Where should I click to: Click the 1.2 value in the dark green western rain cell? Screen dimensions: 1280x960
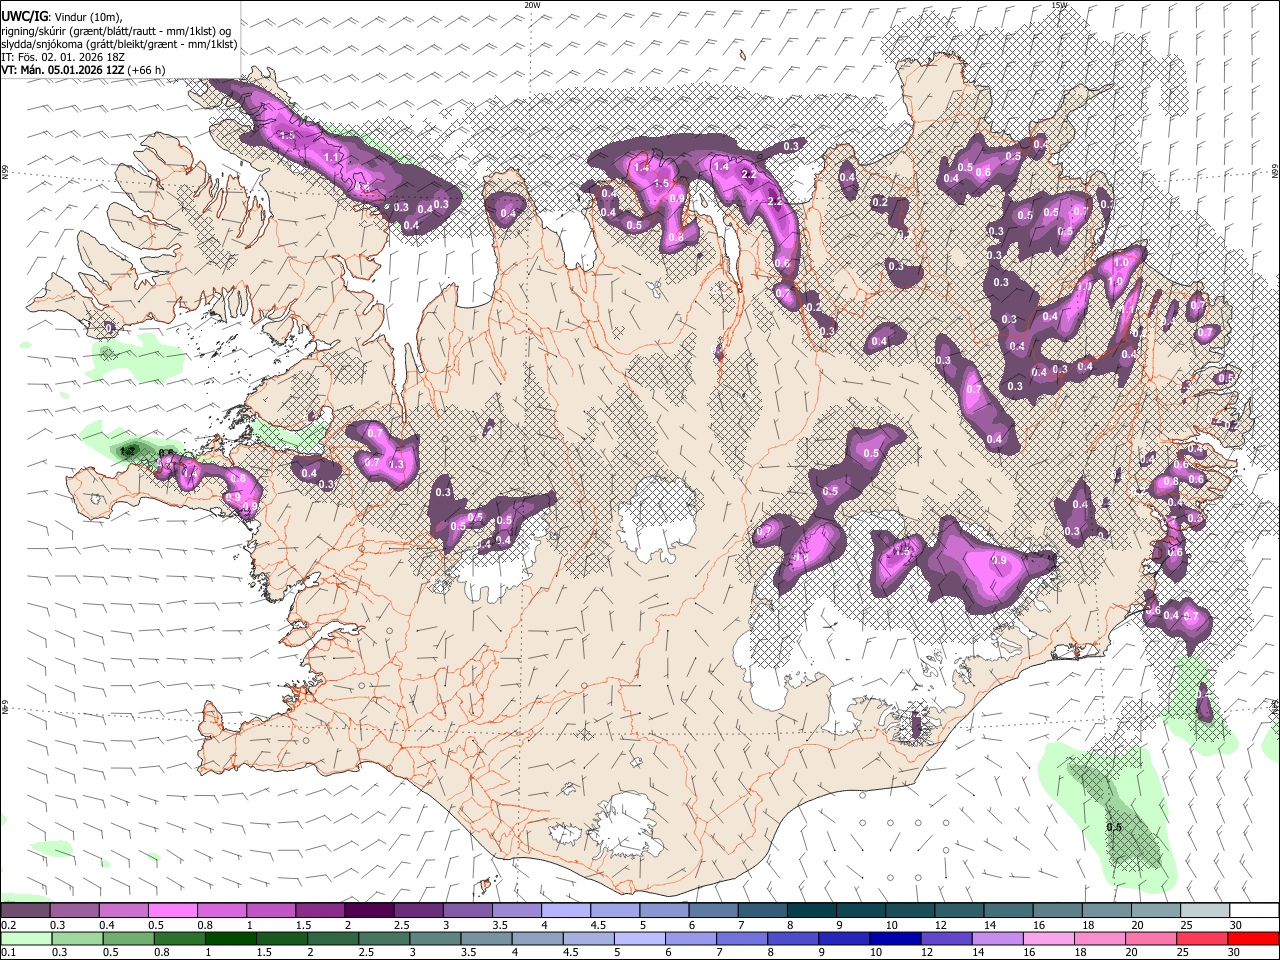pyautogui.click(x=127, y=451)
